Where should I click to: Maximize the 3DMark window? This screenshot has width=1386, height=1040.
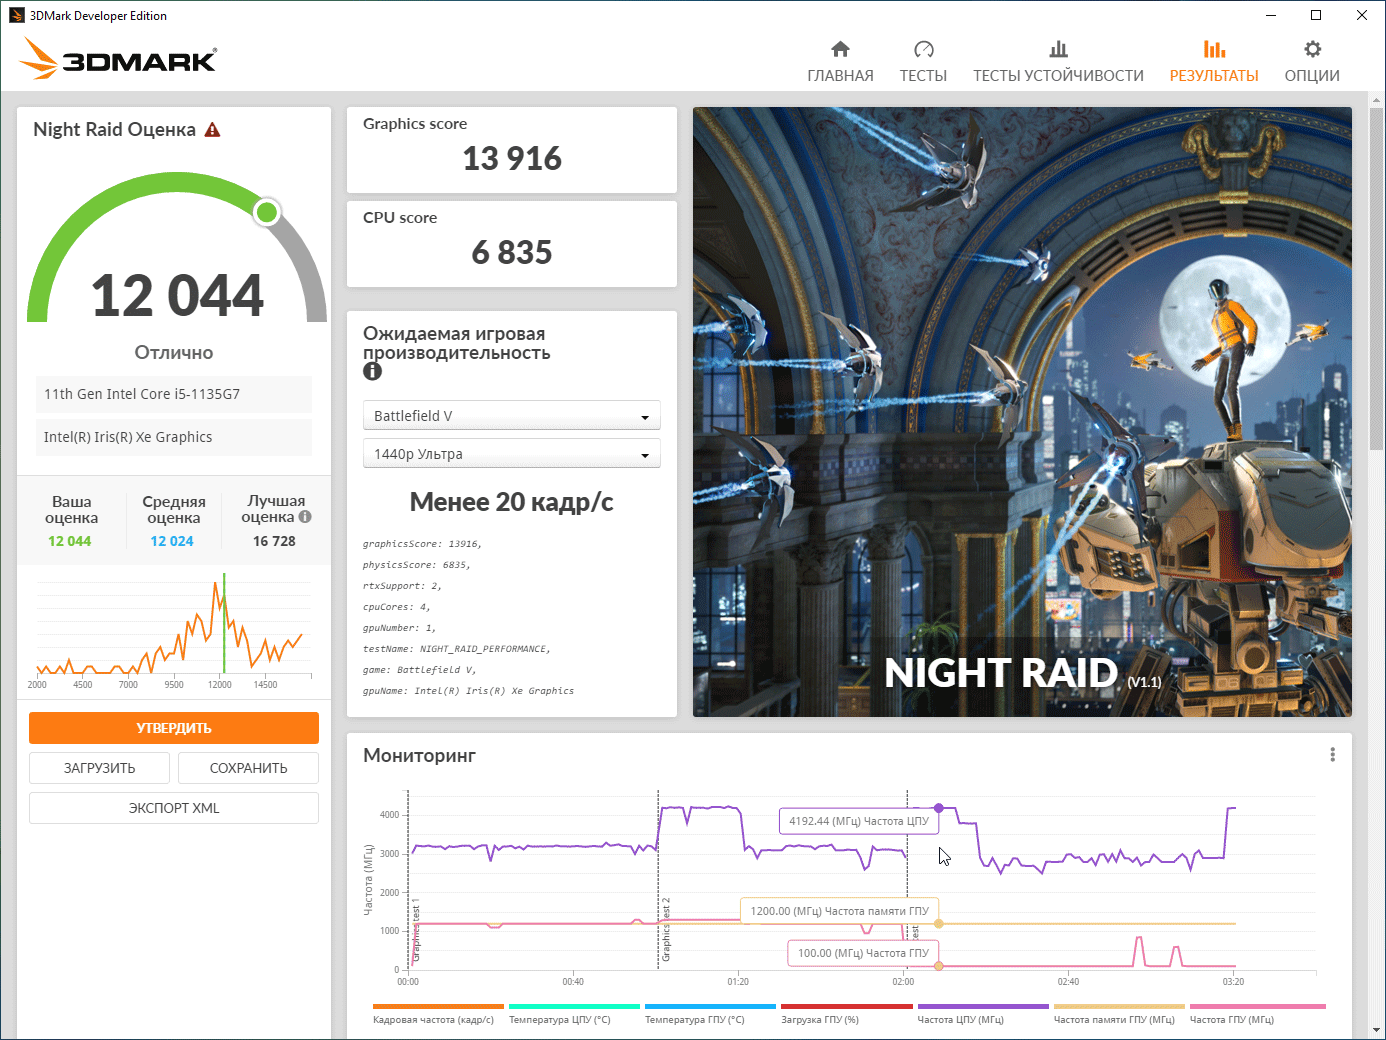click(x=1316, y=15)
